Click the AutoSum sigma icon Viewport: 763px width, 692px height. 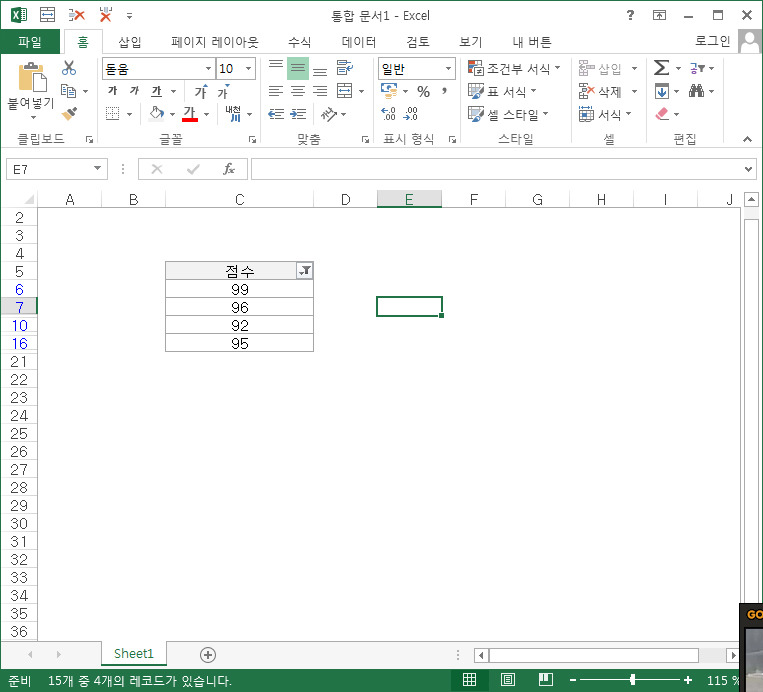661,68
